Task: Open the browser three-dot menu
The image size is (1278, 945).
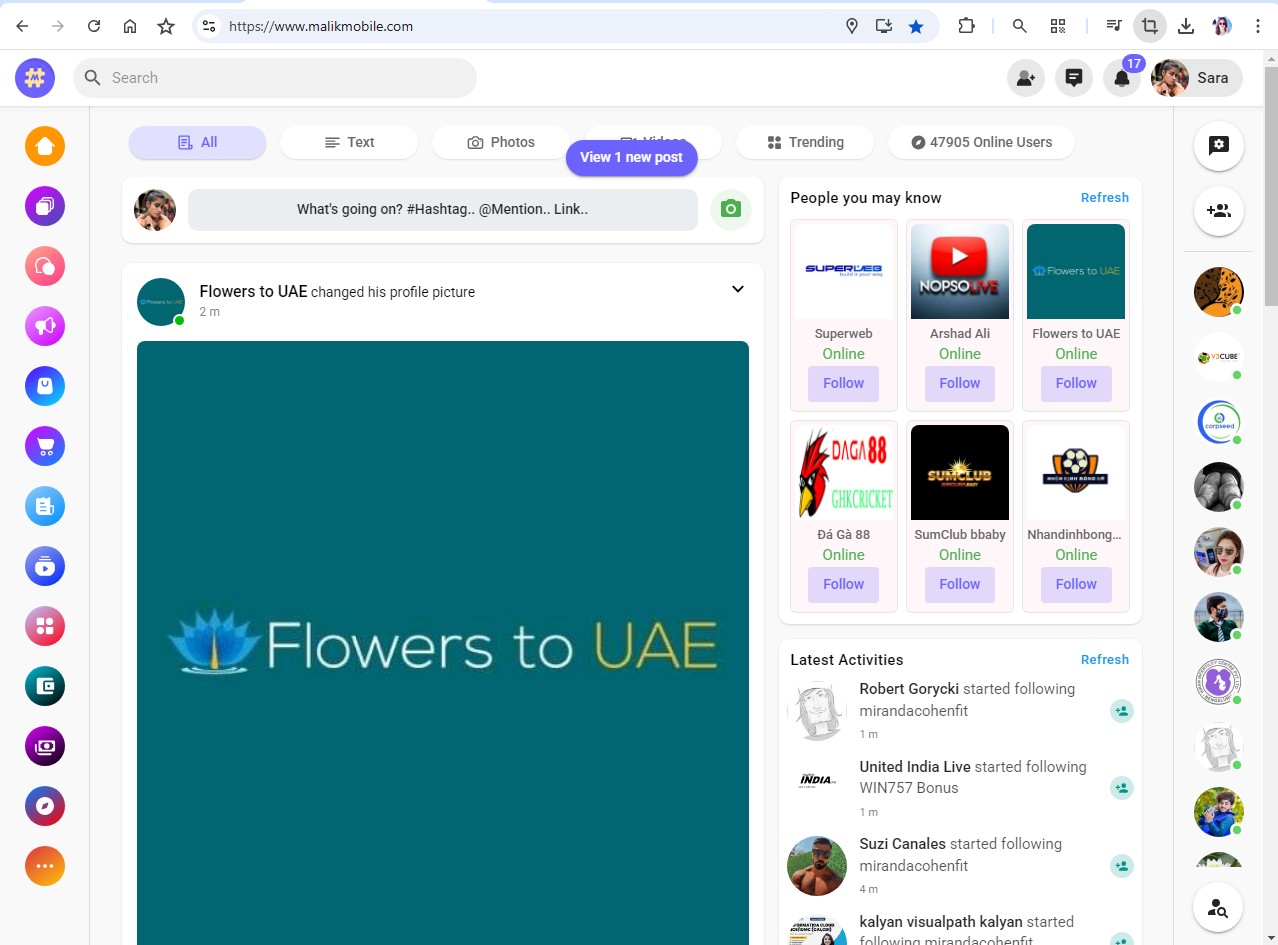Action: 1258,26
